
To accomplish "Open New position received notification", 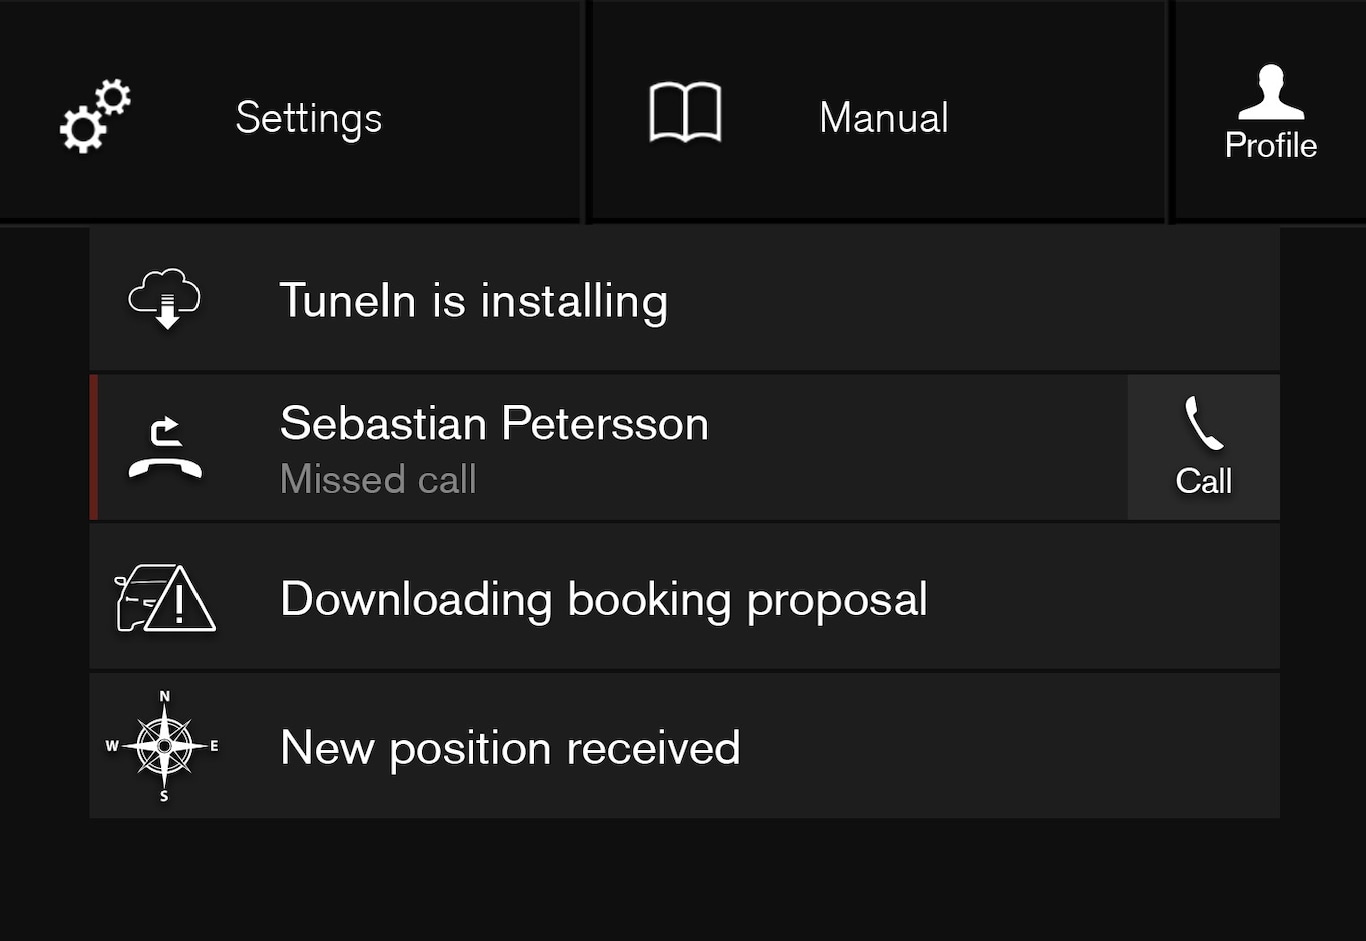I will click(x=510, y=747).
